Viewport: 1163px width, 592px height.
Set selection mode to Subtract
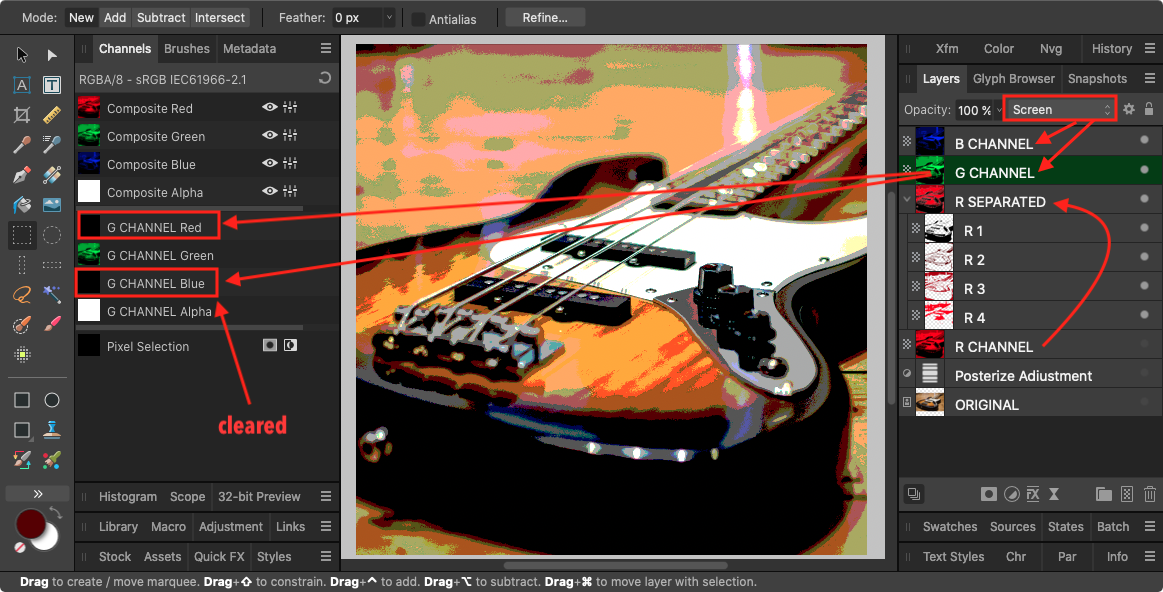160,17
